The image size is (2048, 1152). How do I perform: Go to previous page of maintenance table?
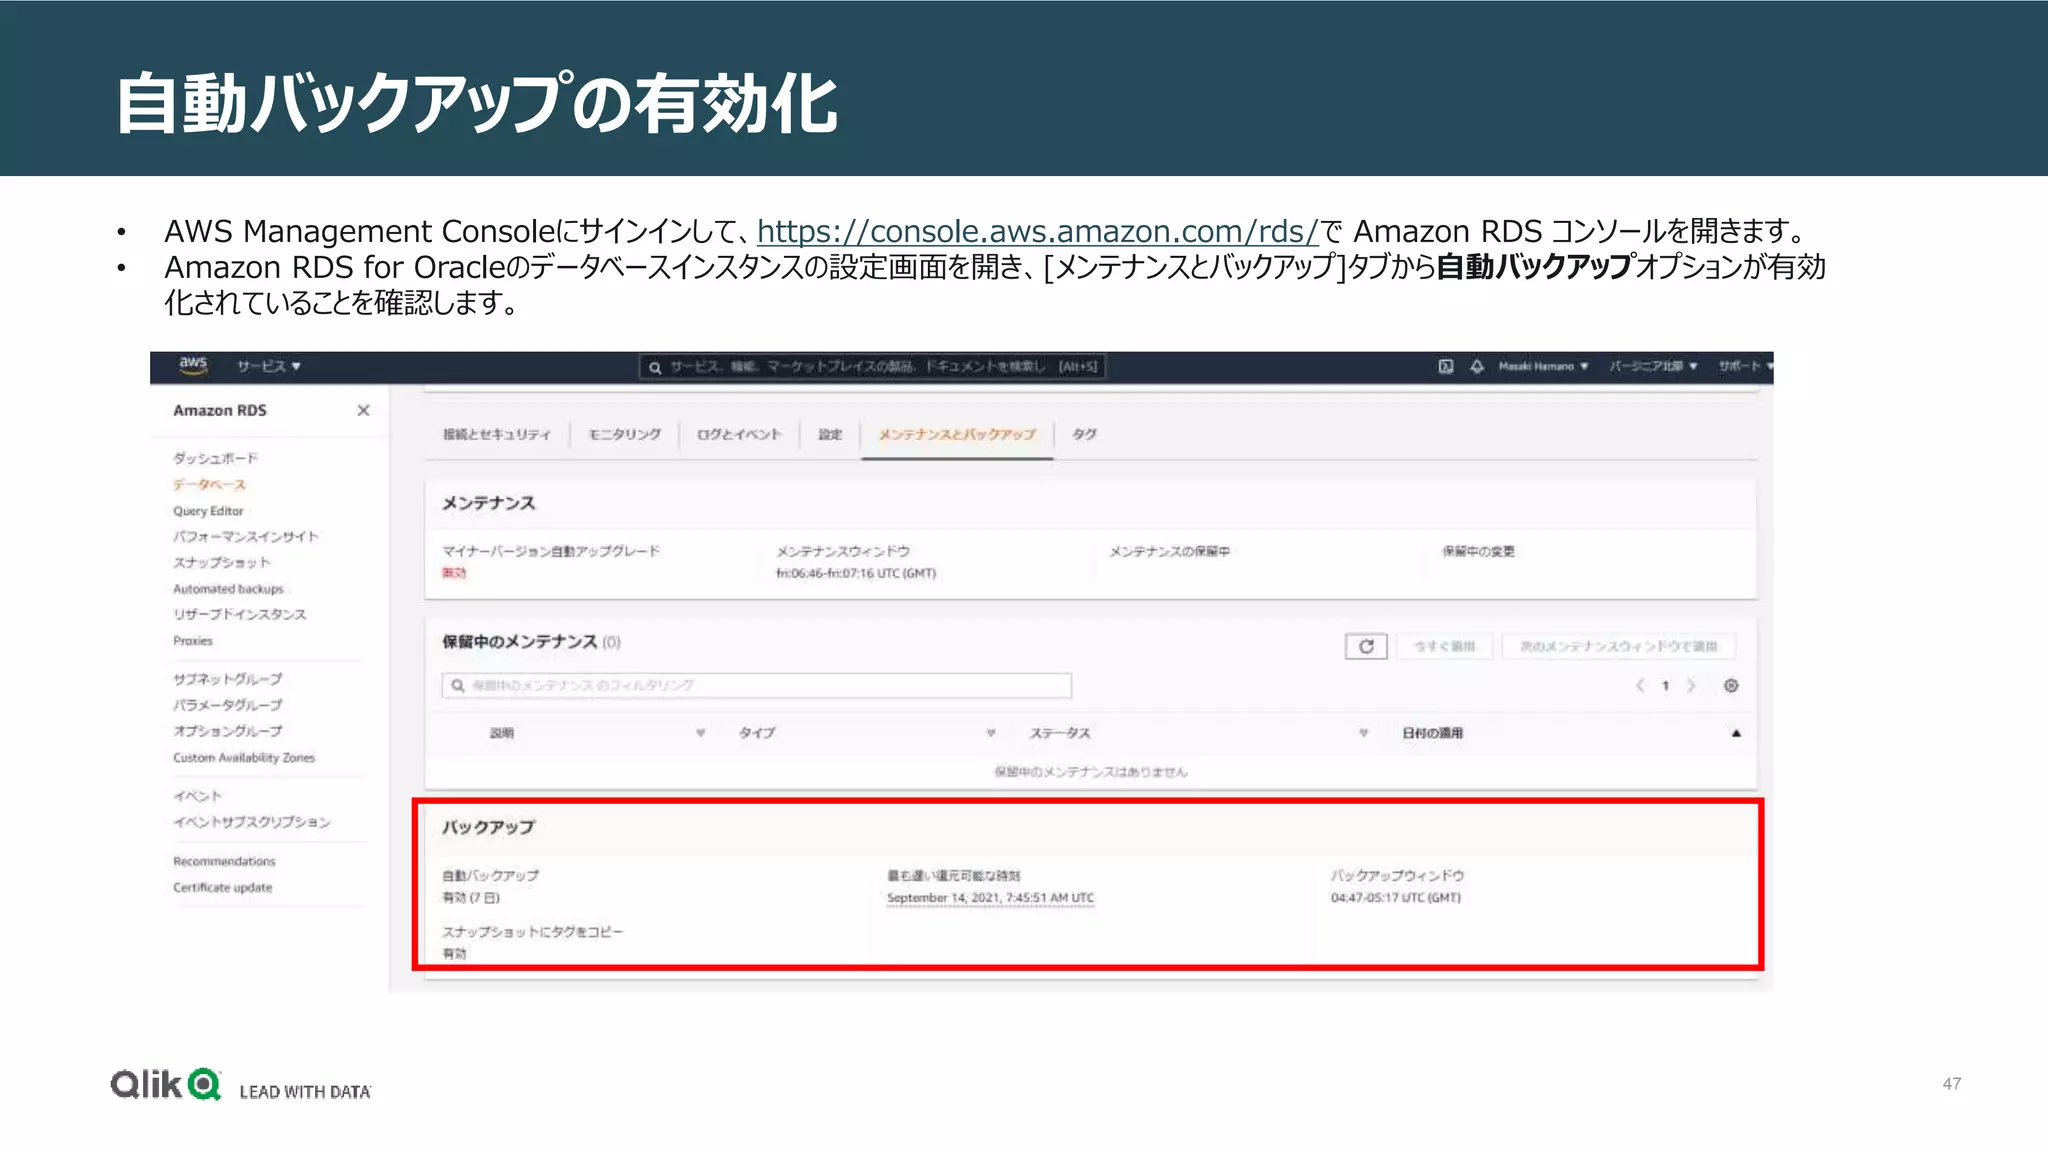click(x=1640, y=685)
